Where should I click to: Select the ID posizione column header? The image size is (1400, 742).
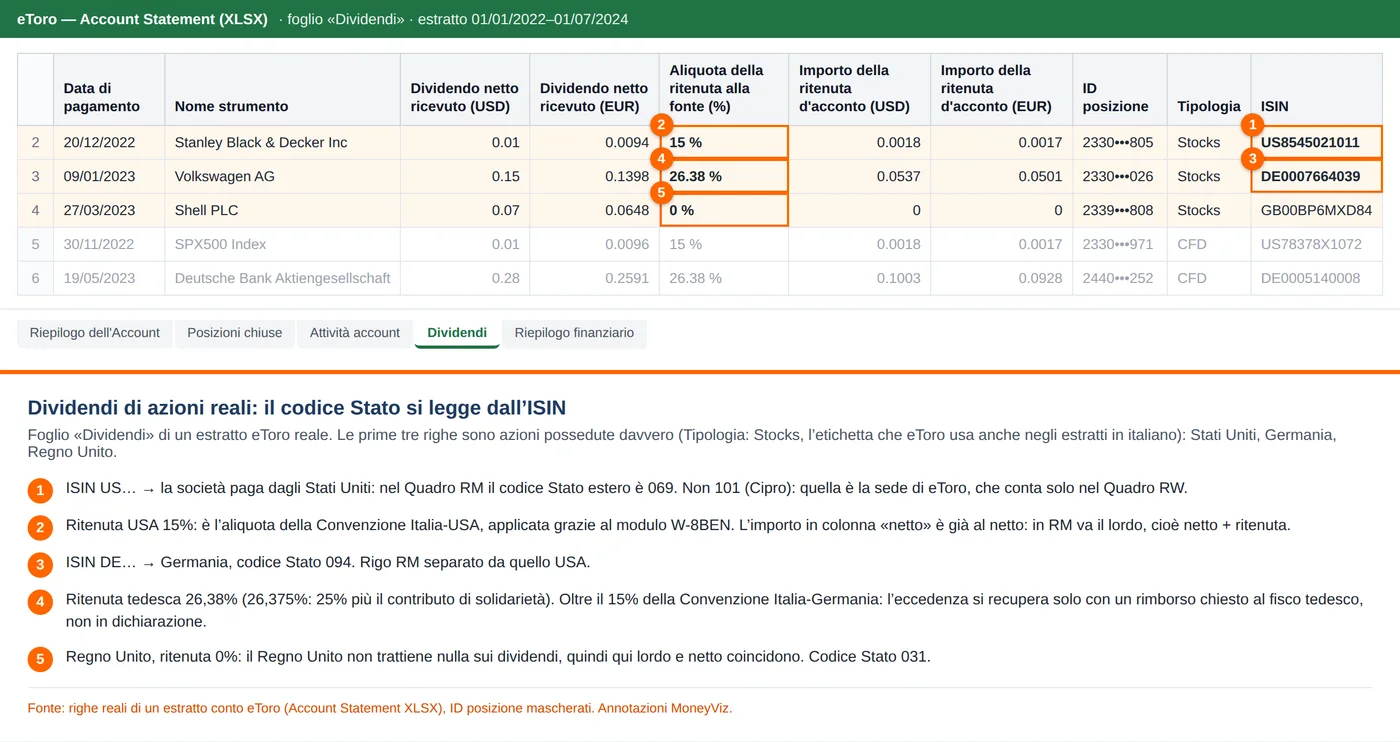pyautogui.click(x=1120, y=89)
